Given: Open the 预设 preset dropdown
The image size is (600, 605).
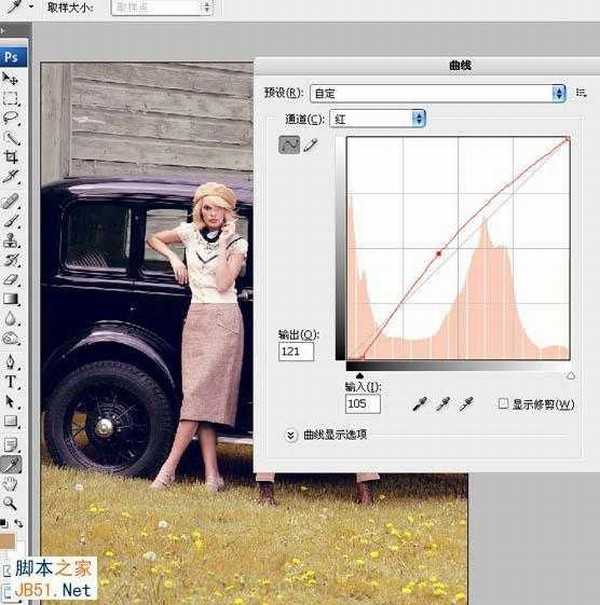Looking at the screenshot, I should click(438, 93).
